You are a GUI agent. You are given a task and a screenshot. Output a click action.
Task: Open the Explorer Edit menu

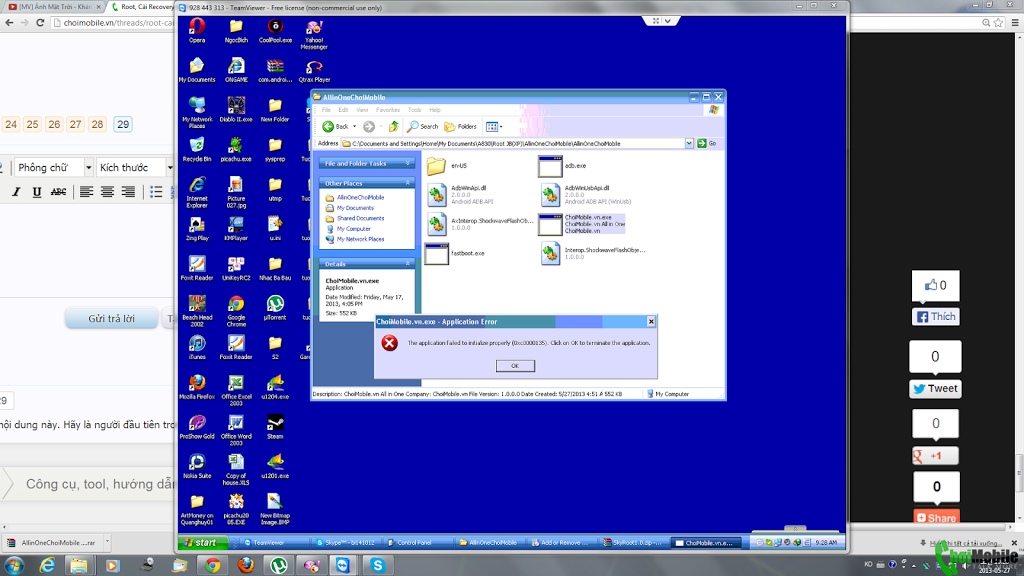pos(343,110)
